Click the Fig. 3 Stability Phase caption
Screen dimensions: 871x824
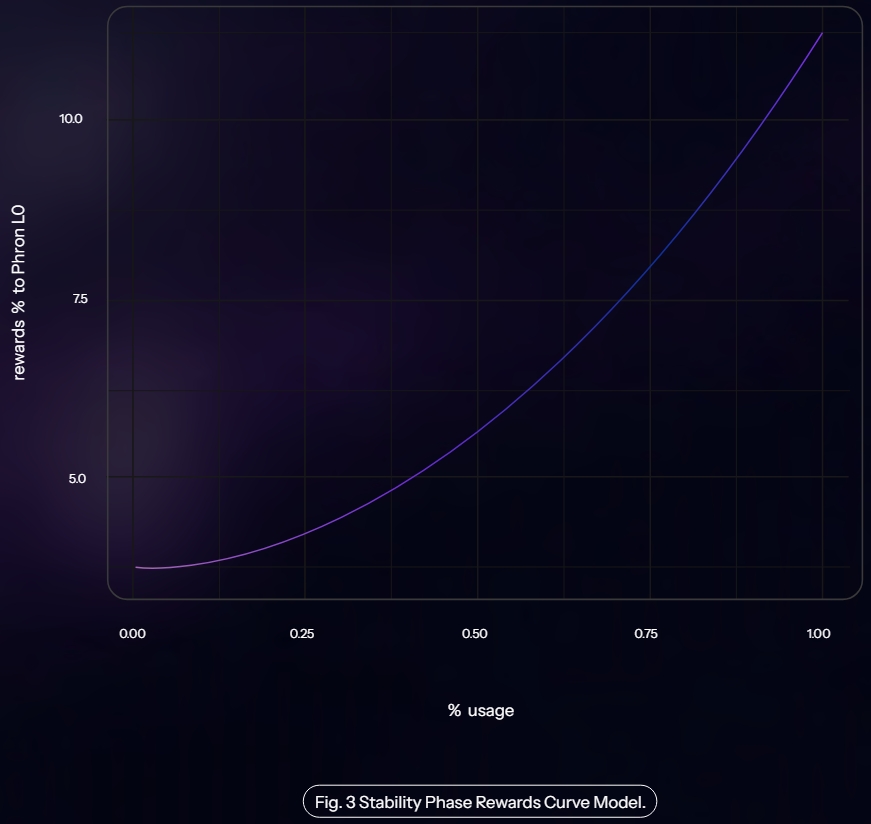click(480, 801)
